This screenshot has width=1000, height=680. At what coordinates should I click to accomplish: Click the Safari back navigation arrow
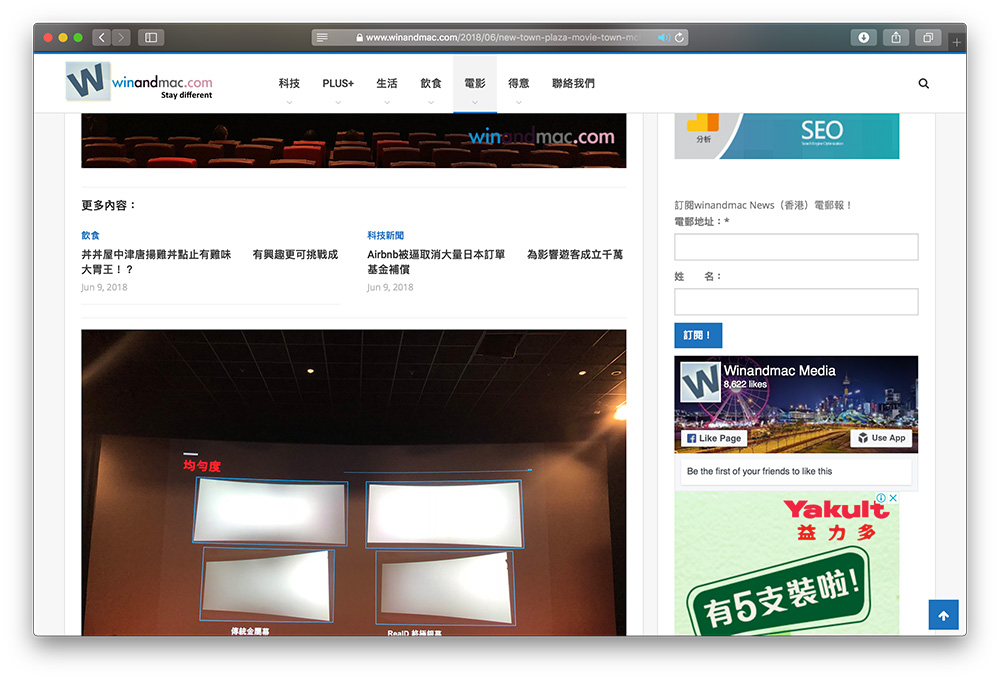coord(102,37)
